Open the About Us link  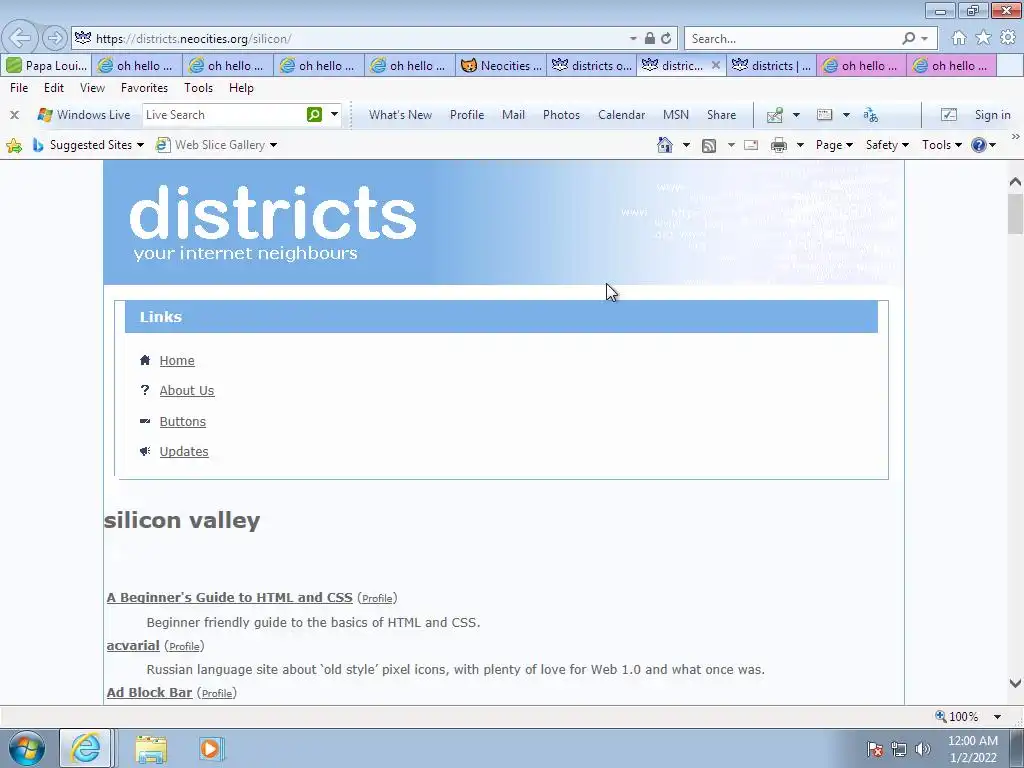click(187, 391)
